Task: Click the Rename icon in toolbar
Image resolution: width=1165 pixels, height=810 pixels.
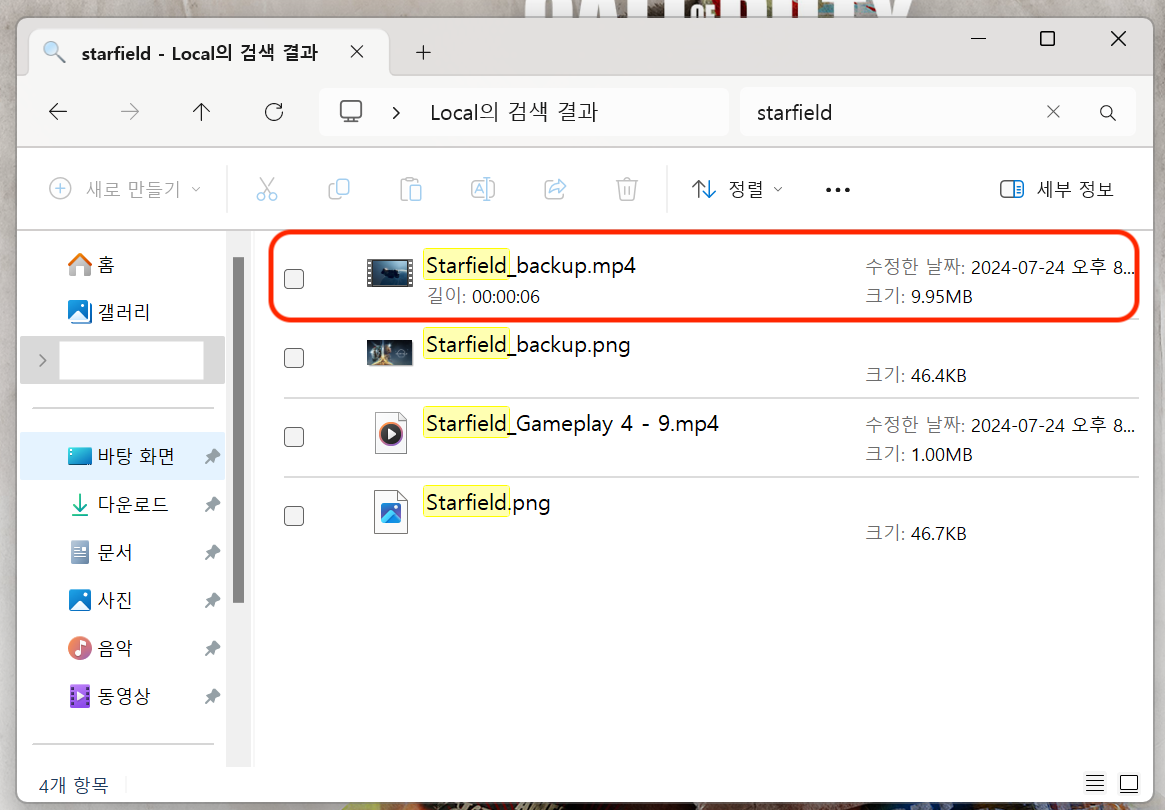Action: tap(483, 189)
